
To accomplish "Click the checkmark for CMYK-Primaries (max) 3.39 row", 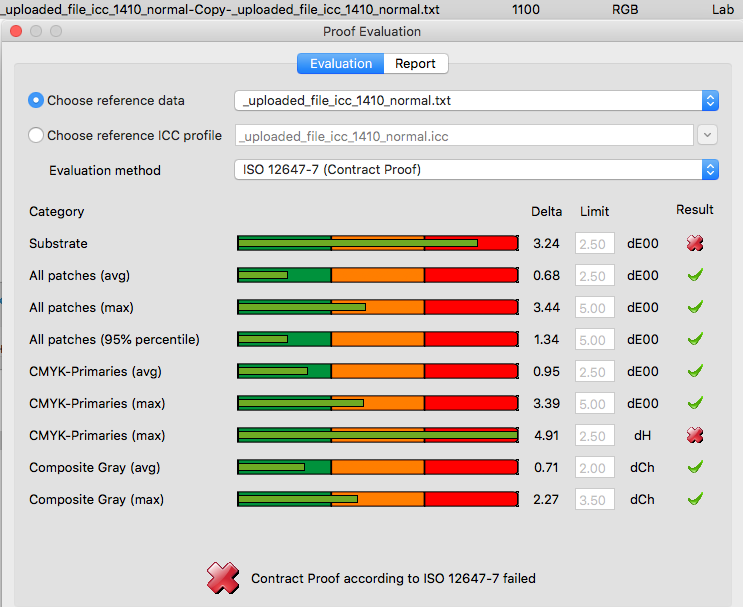I will (x=695, y=403).
